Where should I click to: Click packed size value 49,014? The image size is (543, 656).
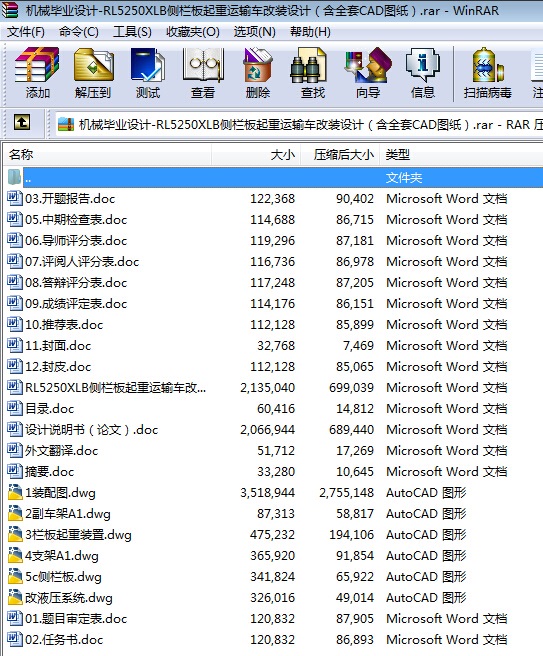click(x=354, y=598)
